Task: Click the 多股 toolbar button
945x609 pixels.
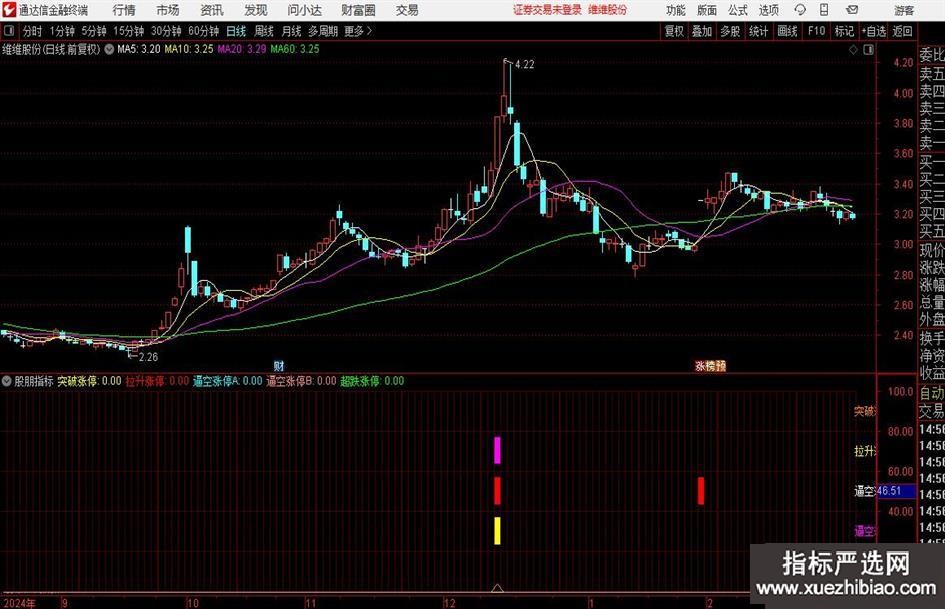Action: click(730, 31)
